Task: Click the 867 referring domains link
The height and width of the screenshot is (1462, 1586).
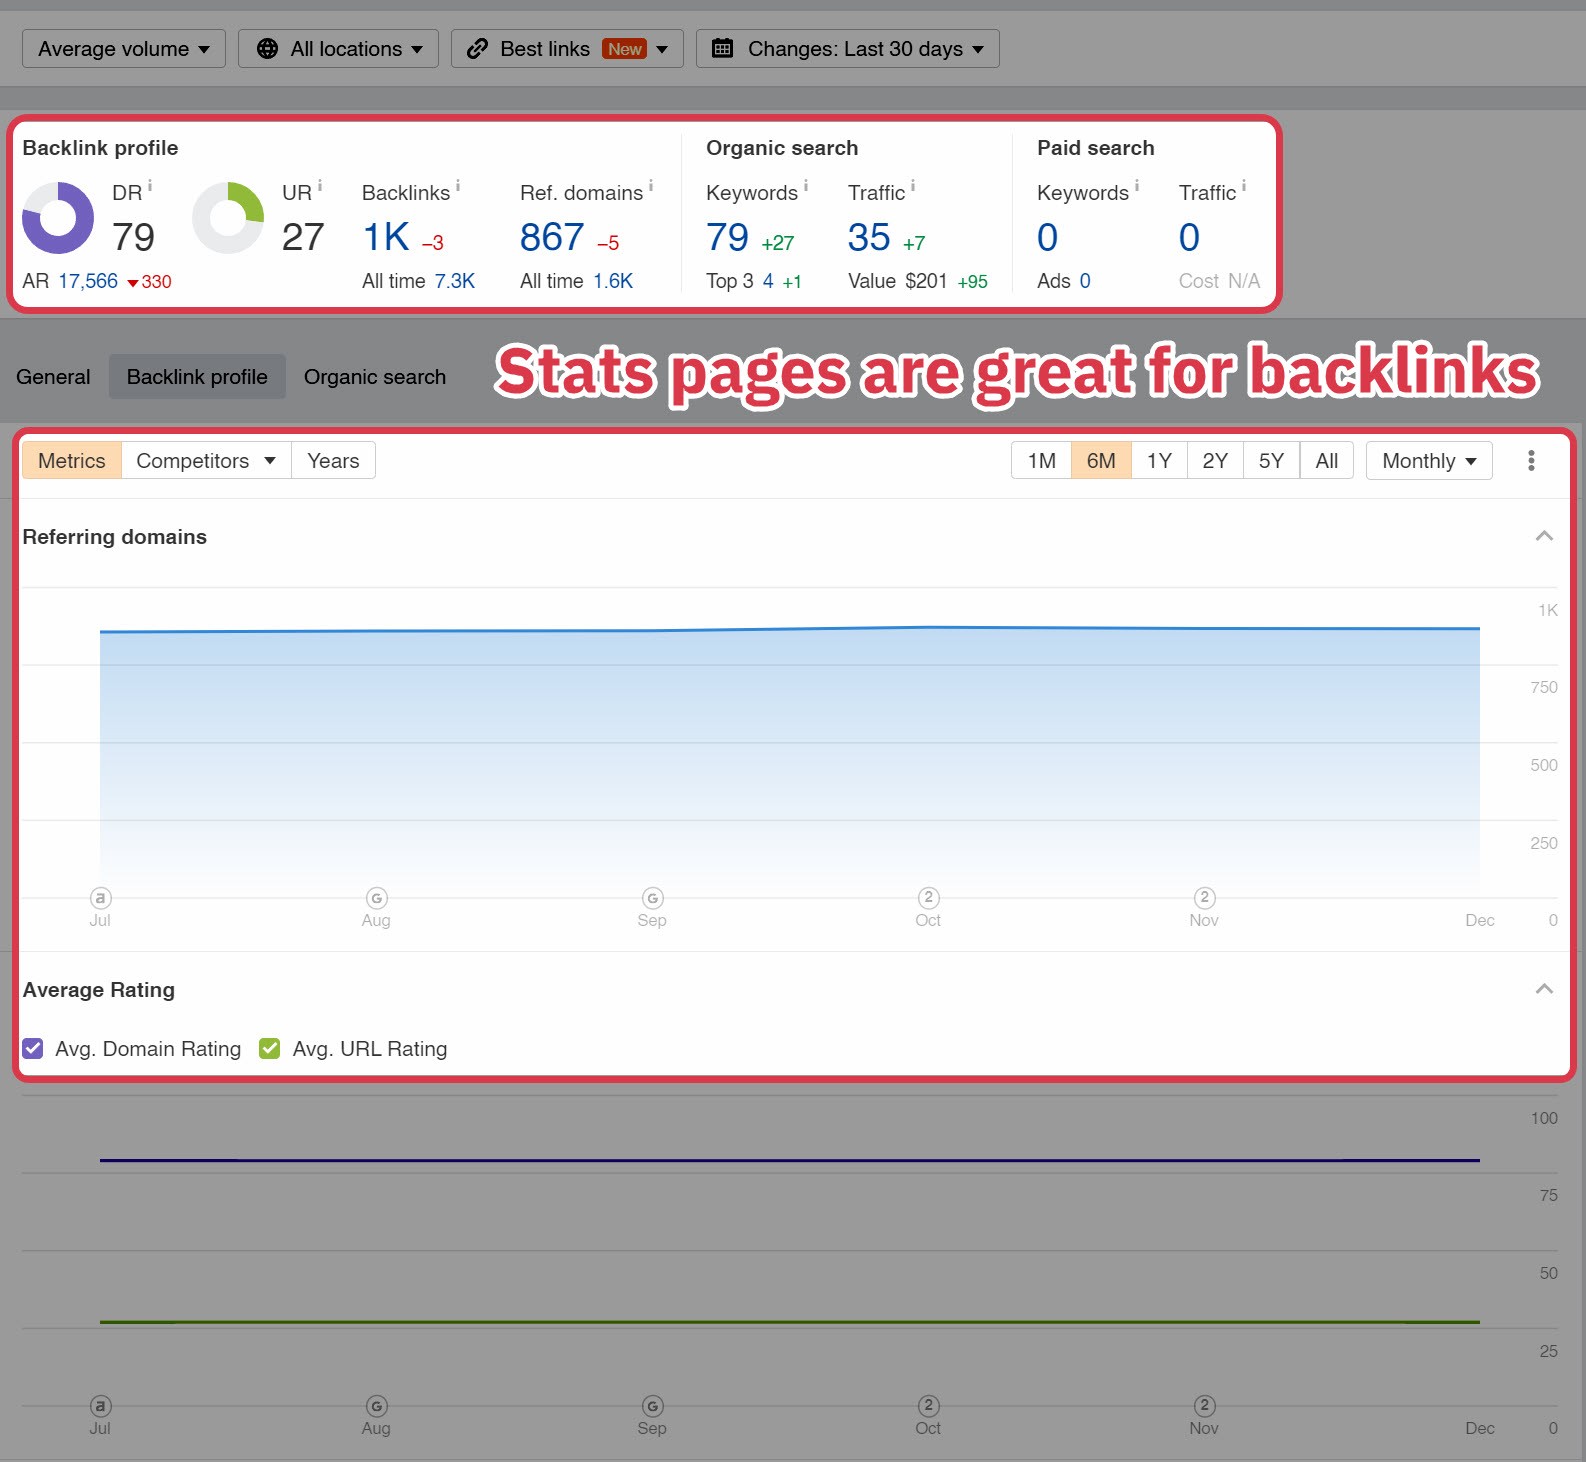Action: [552, 238]
